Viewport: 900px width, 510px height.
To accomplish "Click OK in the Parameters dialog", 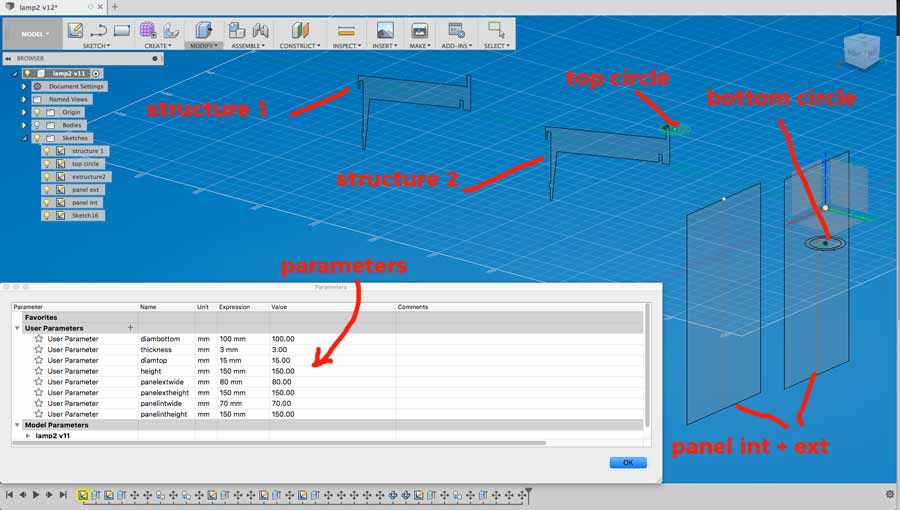I will point(628,462).
